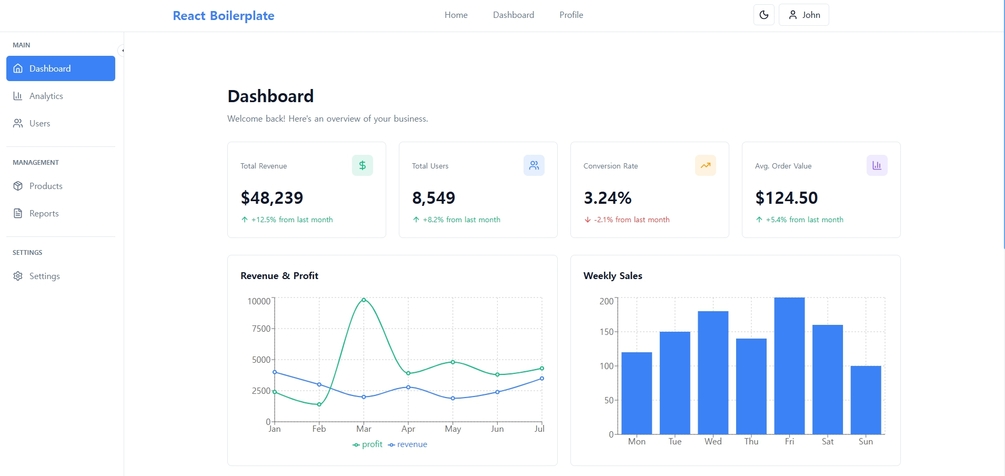
Task: Click the SETTINGS section label in sidebar
Action: point(28,253)
